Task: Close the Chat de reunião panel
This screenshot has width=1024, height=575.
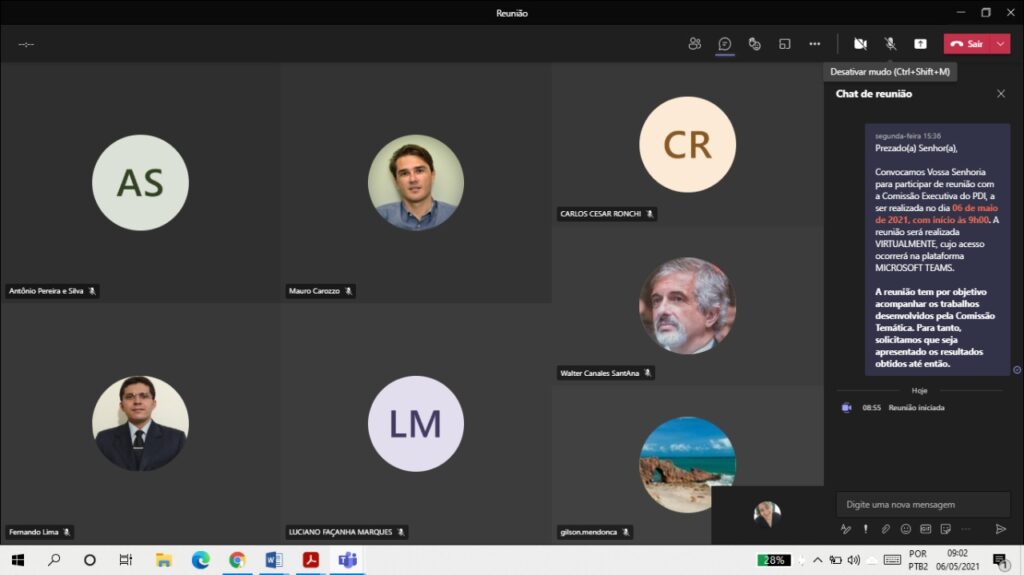Action: pyautogui.click(x=1001, y=94)
